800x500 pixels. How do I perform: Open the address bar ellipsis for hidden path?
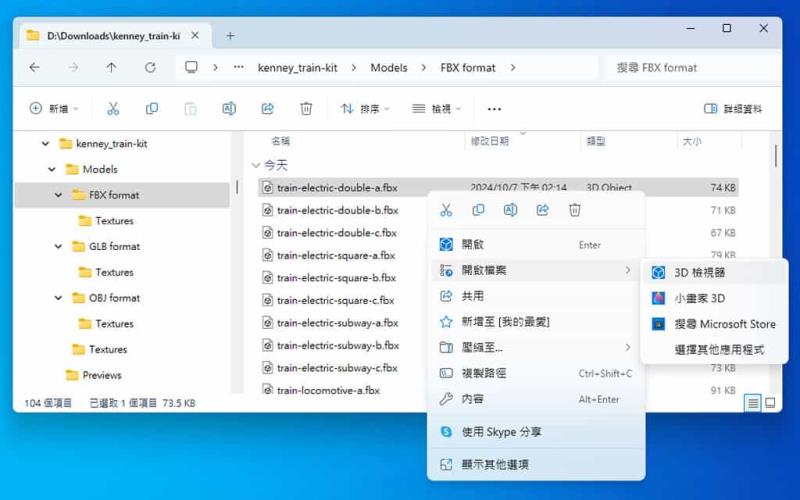(x=238, y=67)
